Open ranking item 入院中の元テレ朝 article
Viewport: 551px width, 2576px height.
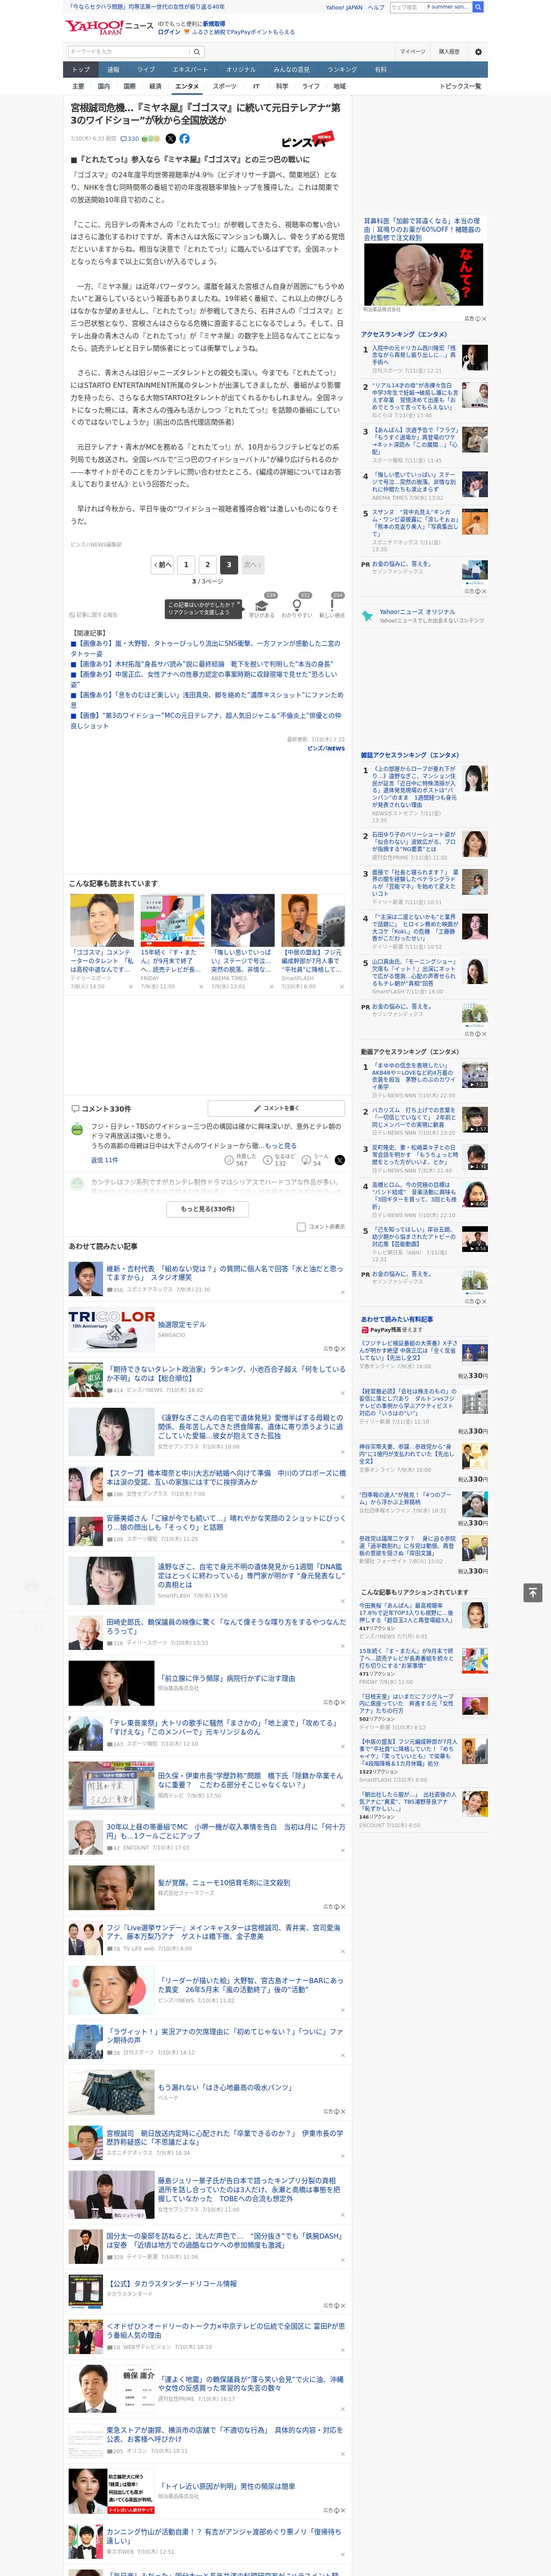pyautogui.click(x=414, y=355)
